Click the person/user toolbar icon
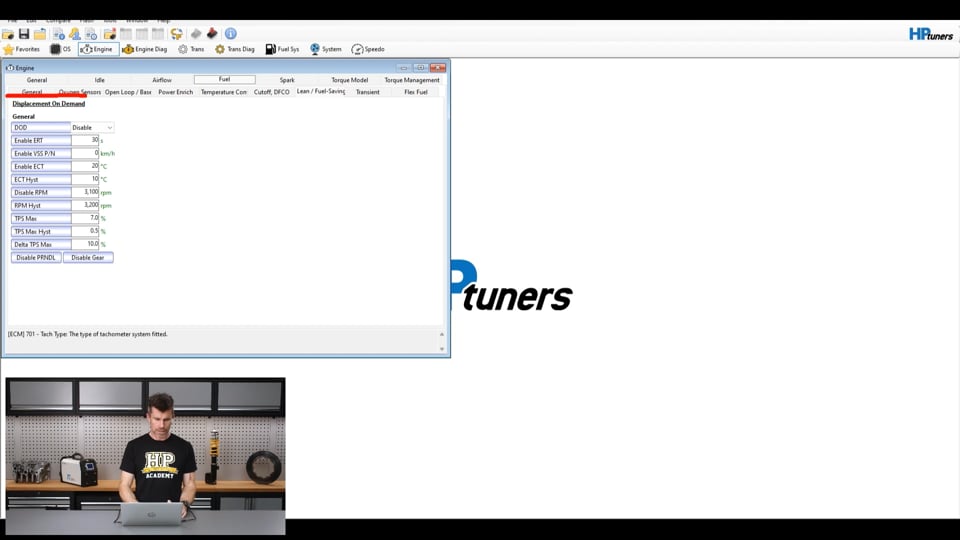The width and height of the screenshot is (960, 540). pos(75,34)
